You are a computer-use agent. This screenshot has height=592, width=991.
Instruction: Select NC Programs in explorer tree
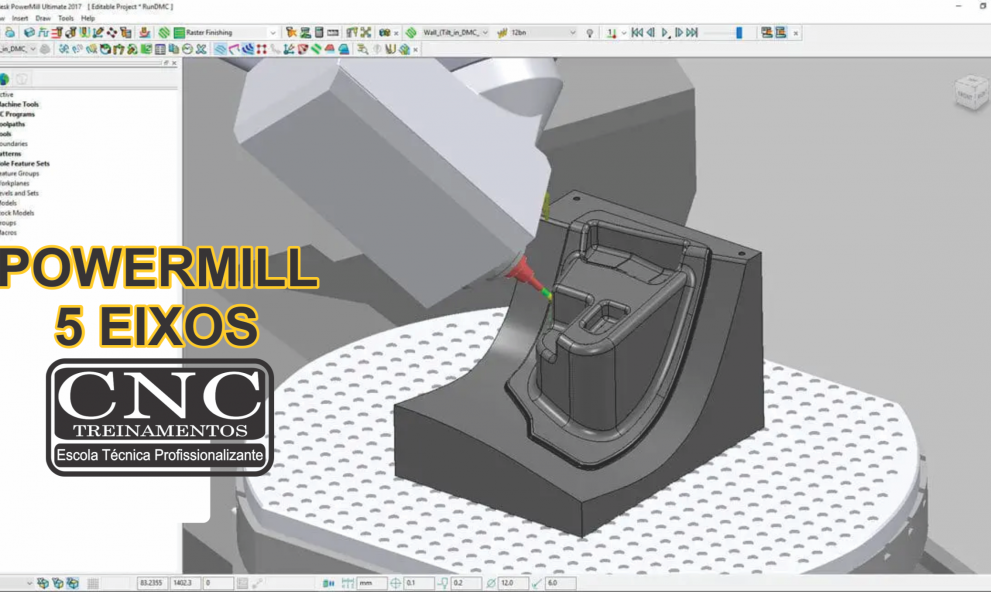pyautogui.click(x=18, y=114)
